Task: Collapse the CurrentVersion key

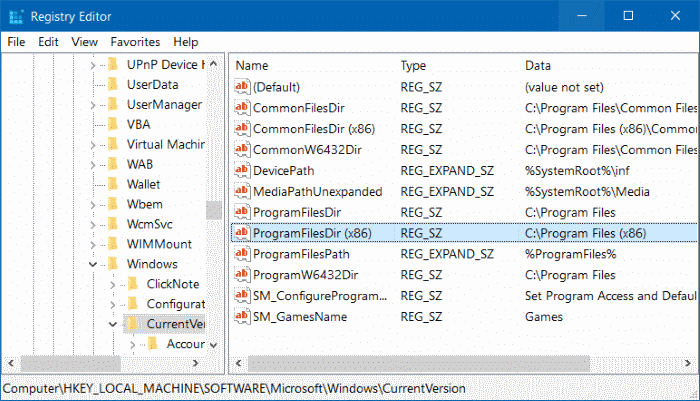Action: (113, 324)
